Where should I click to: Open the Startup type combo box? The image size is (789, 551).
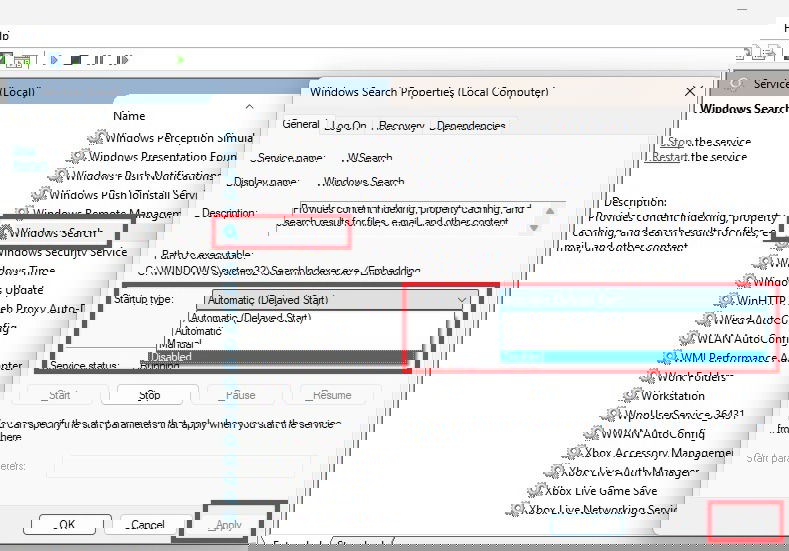pos(337,300)
